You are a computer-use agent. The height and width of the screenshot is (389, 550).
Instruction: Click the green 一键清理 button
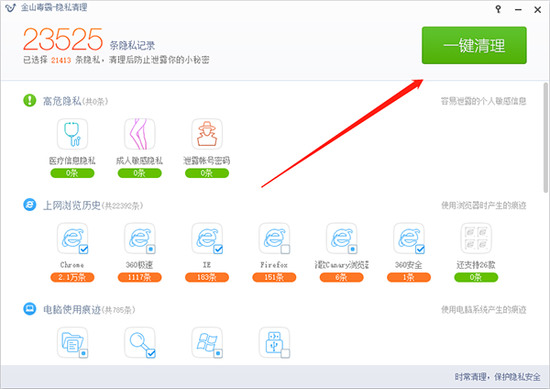tap(474, 45)
